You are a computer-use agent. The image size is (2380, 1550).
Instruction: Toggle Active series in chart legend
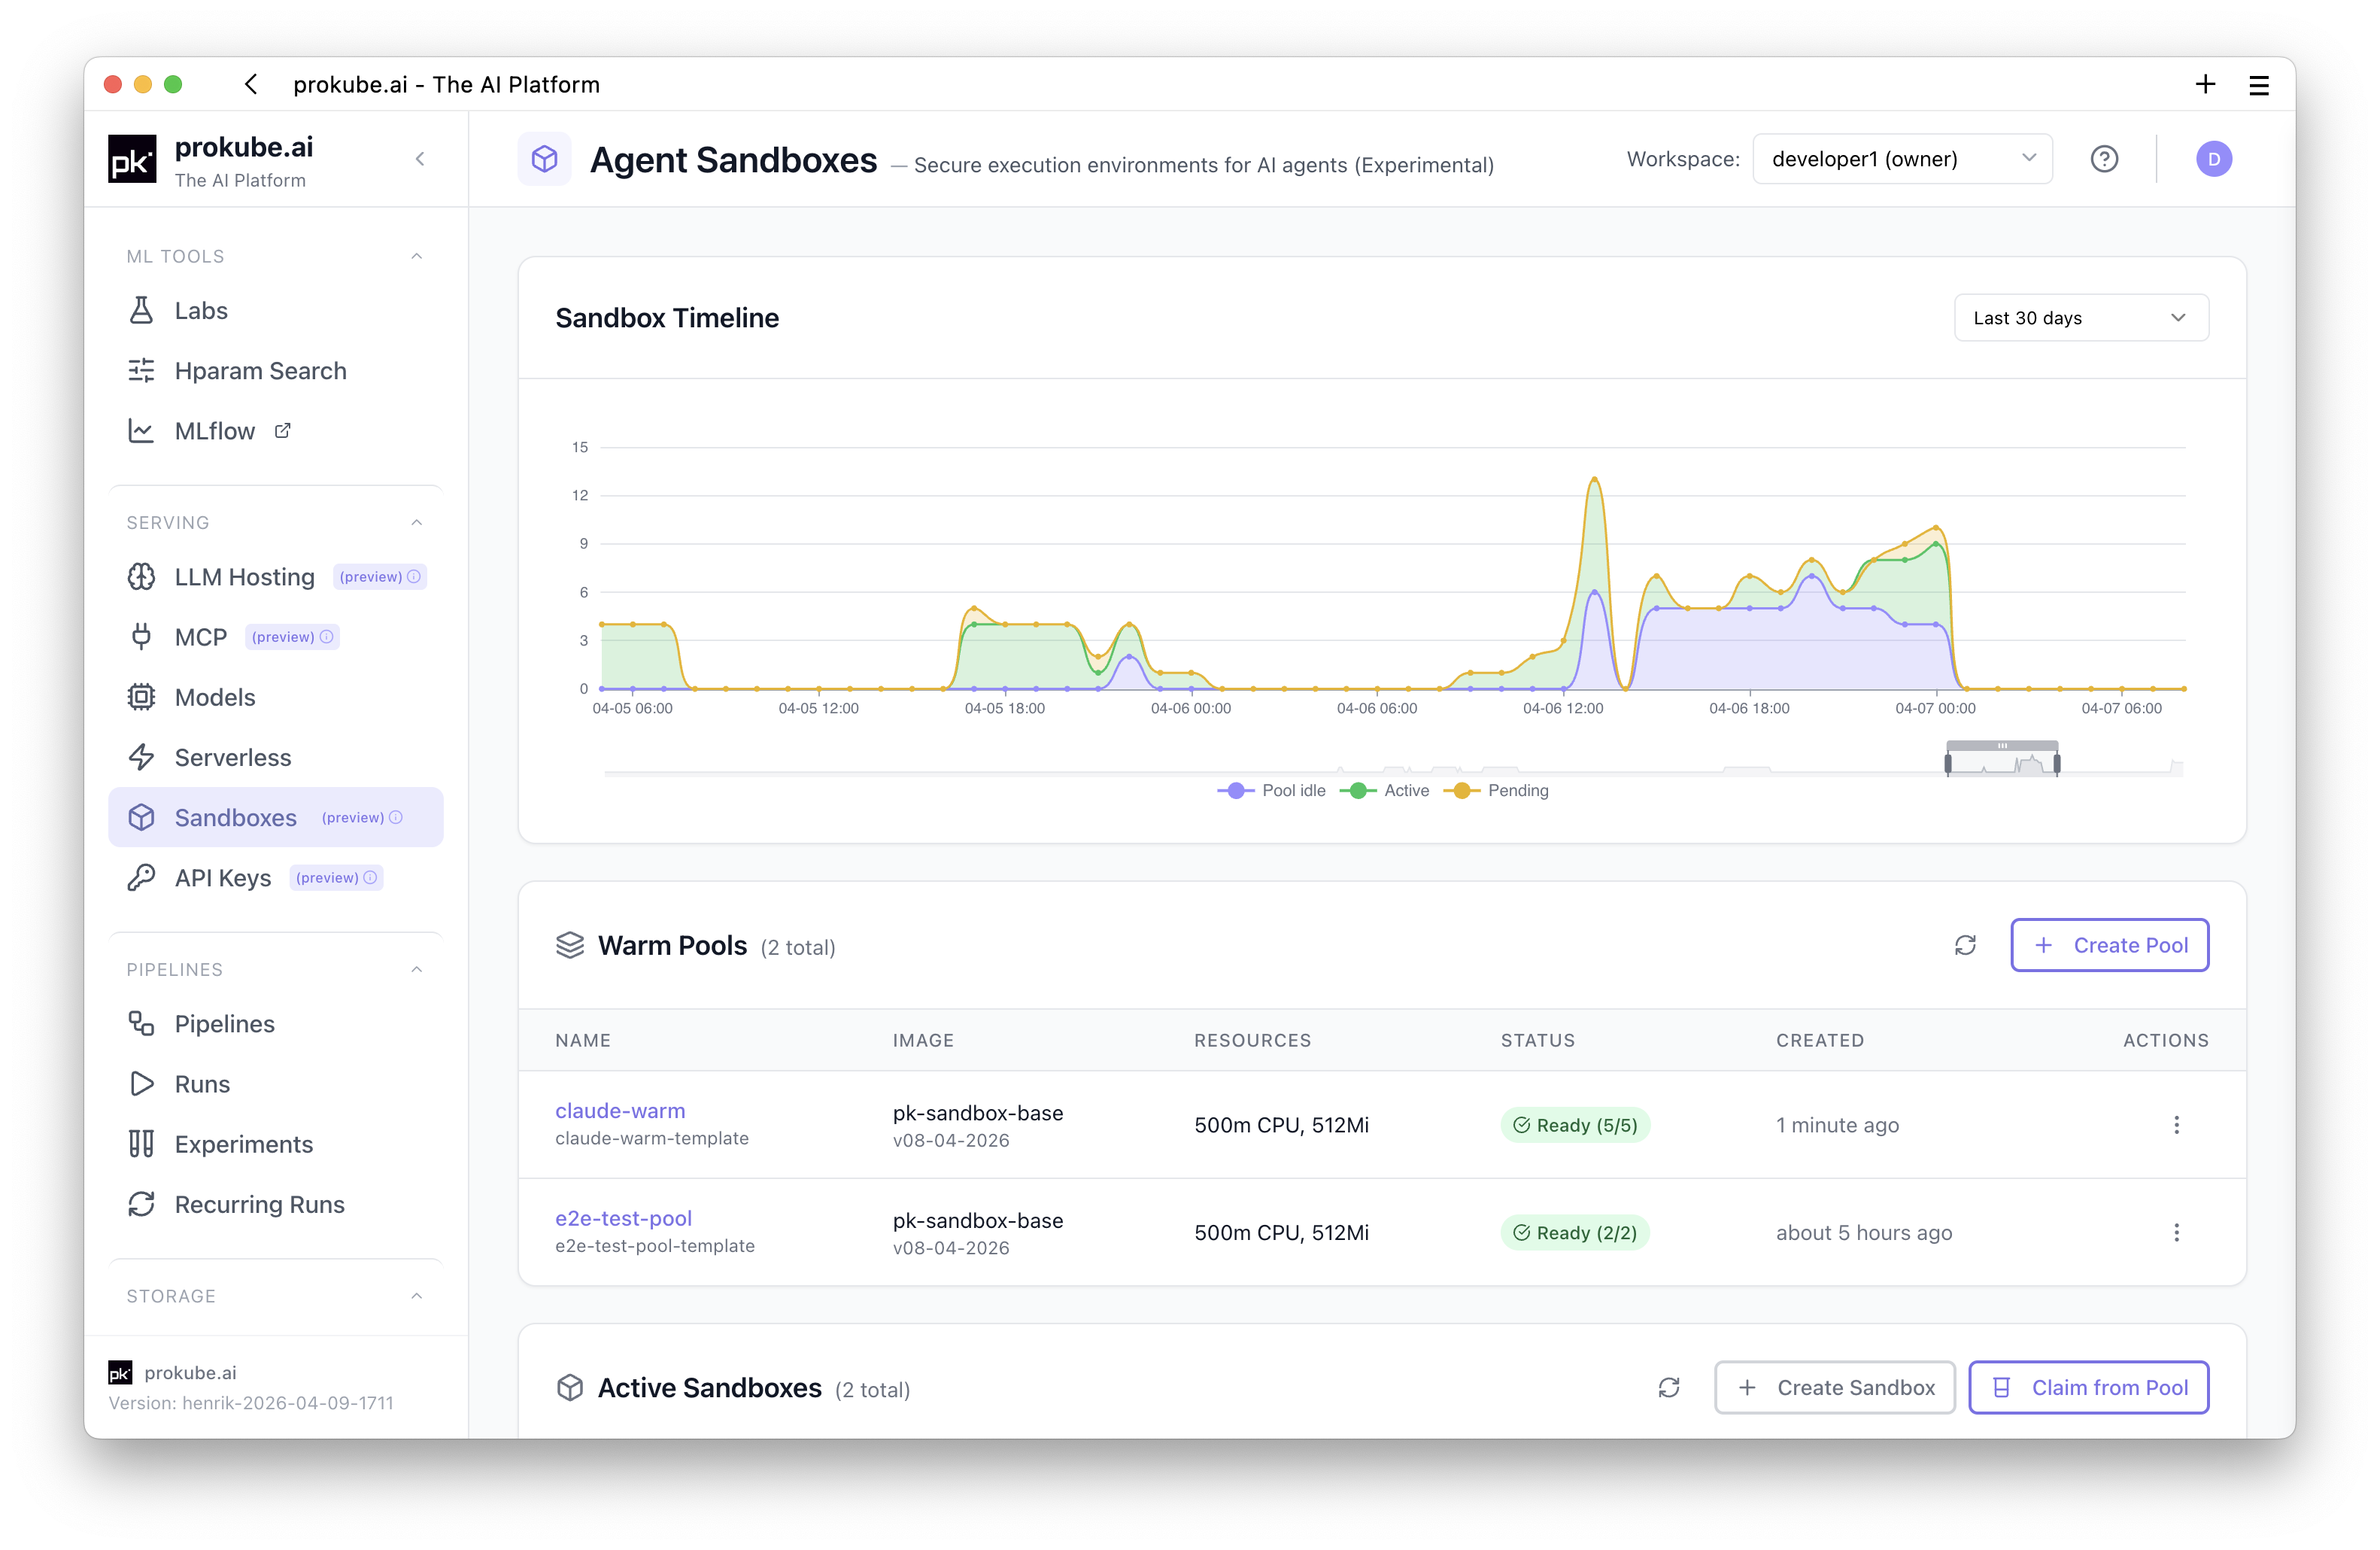[1384, 790]
